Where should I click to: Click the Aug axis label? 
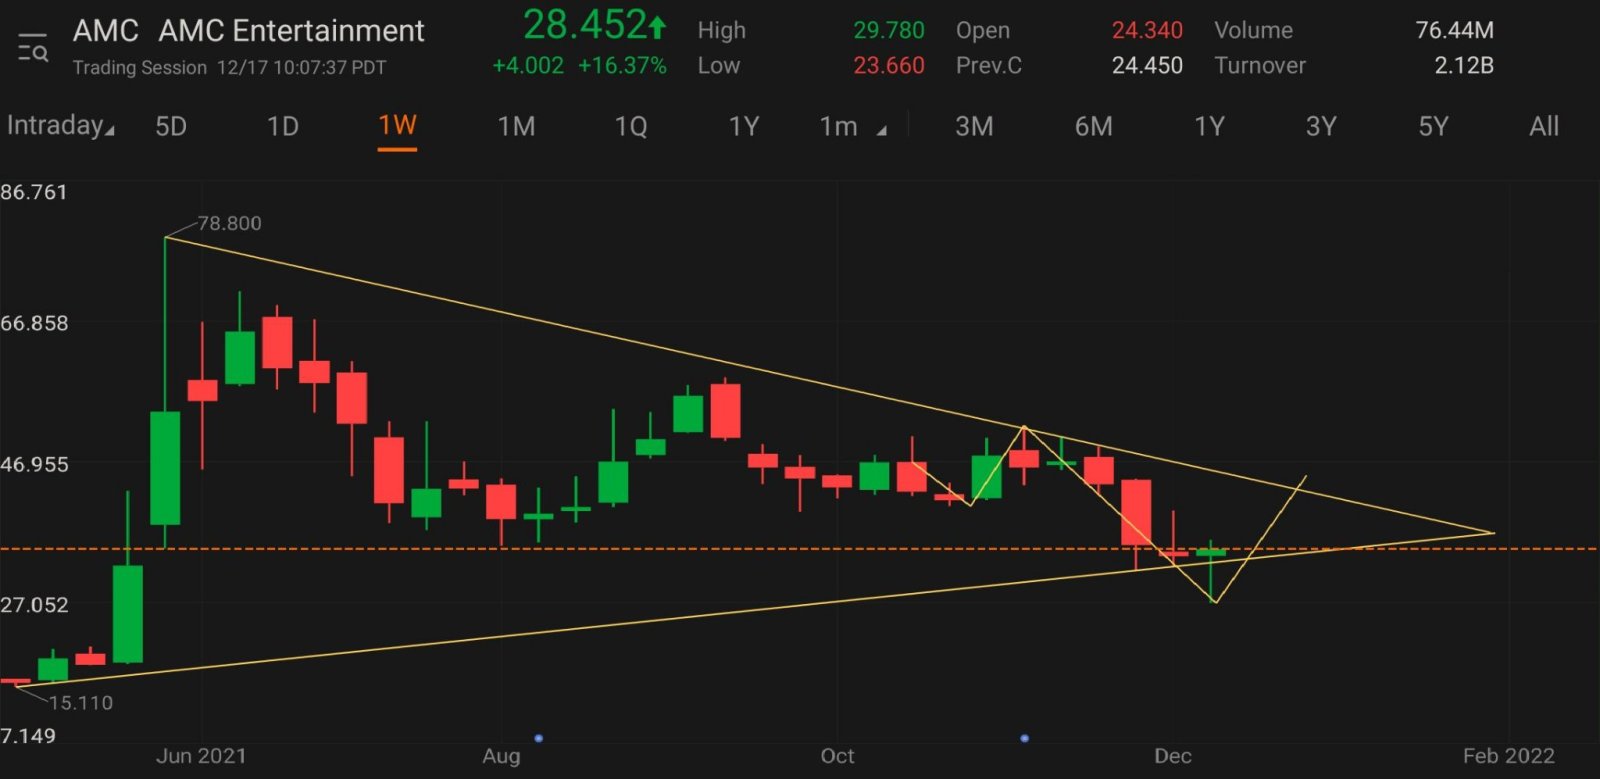coord(501,756)
